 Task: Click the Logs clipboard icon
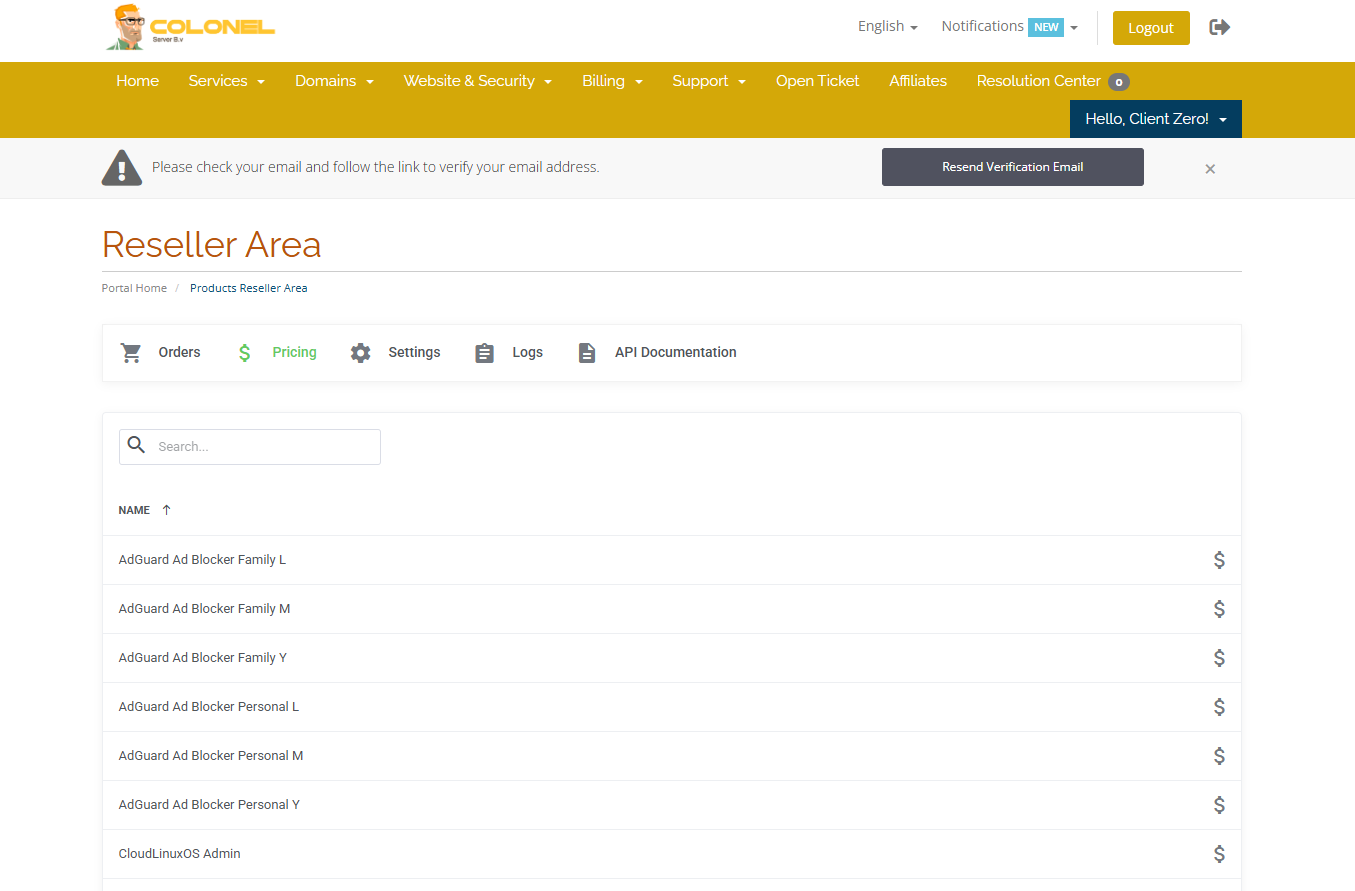pos(485,353)
